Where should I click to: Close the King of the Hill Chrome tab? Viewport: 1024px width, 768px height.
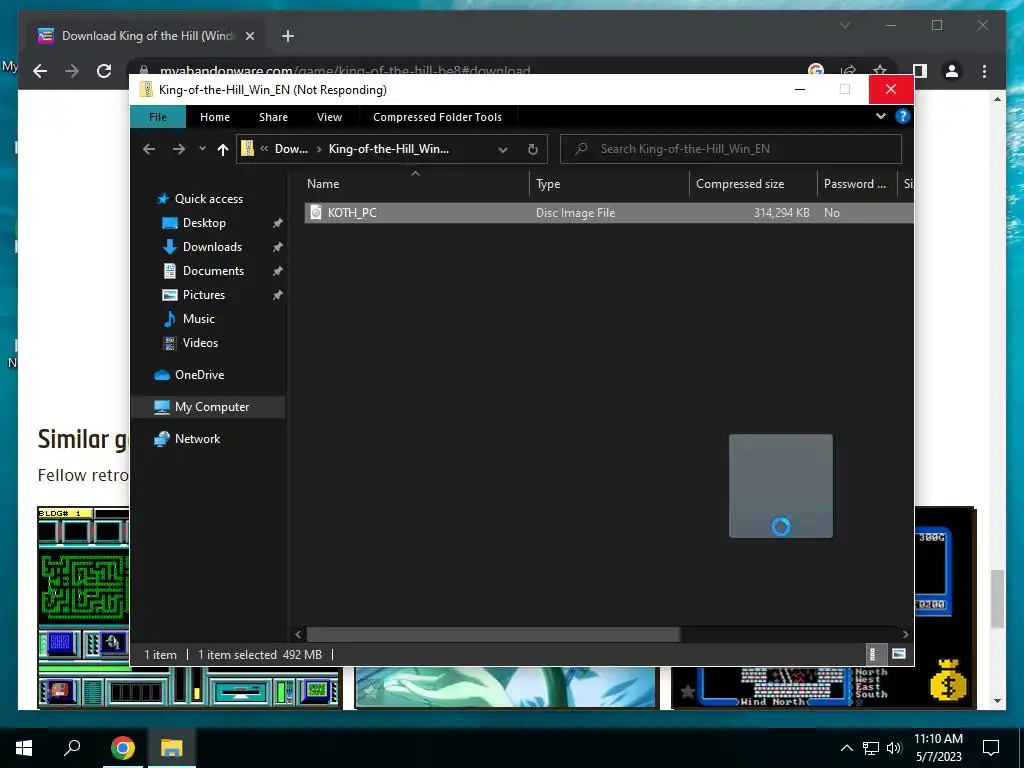click(249, 36)
